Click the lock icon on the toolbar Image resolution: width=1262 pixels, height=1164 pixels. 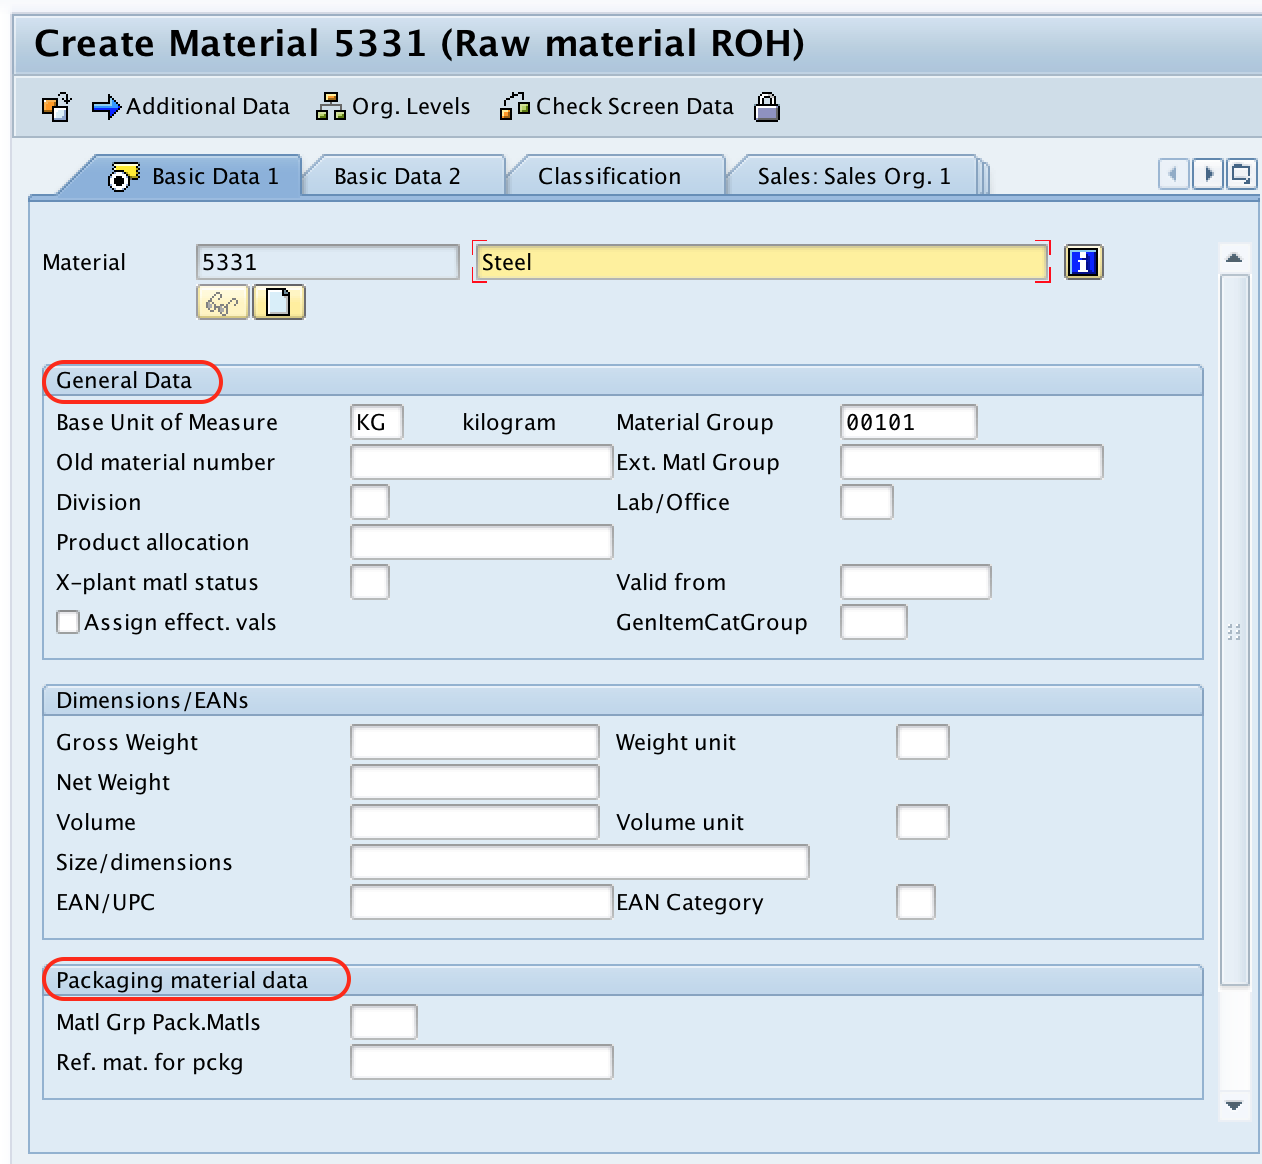pyautogui.click(x=767, y=107)
